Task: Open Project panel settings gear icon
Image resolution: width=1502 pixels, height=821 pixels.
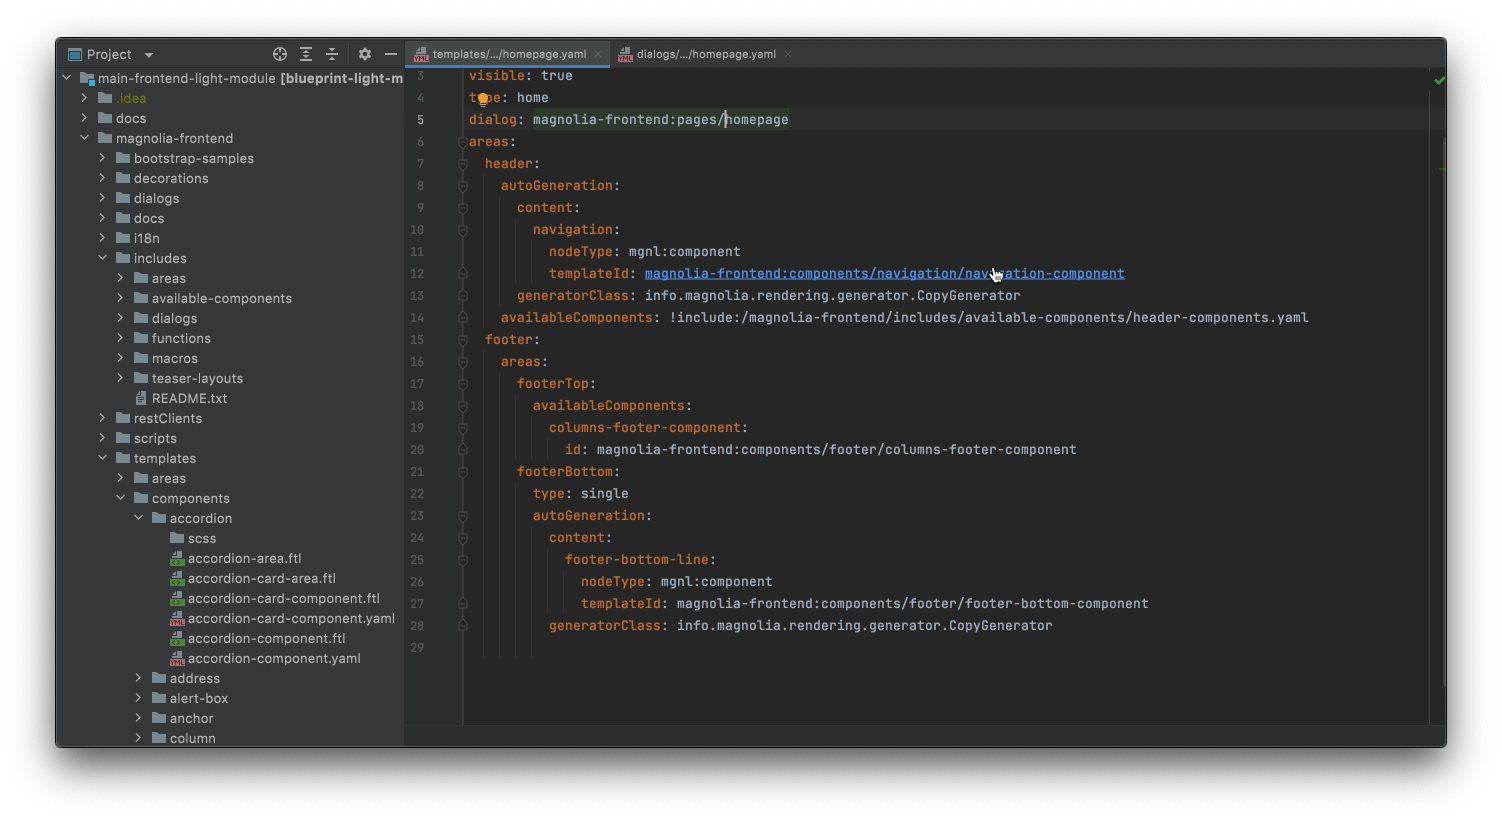Action: (364, 54)
